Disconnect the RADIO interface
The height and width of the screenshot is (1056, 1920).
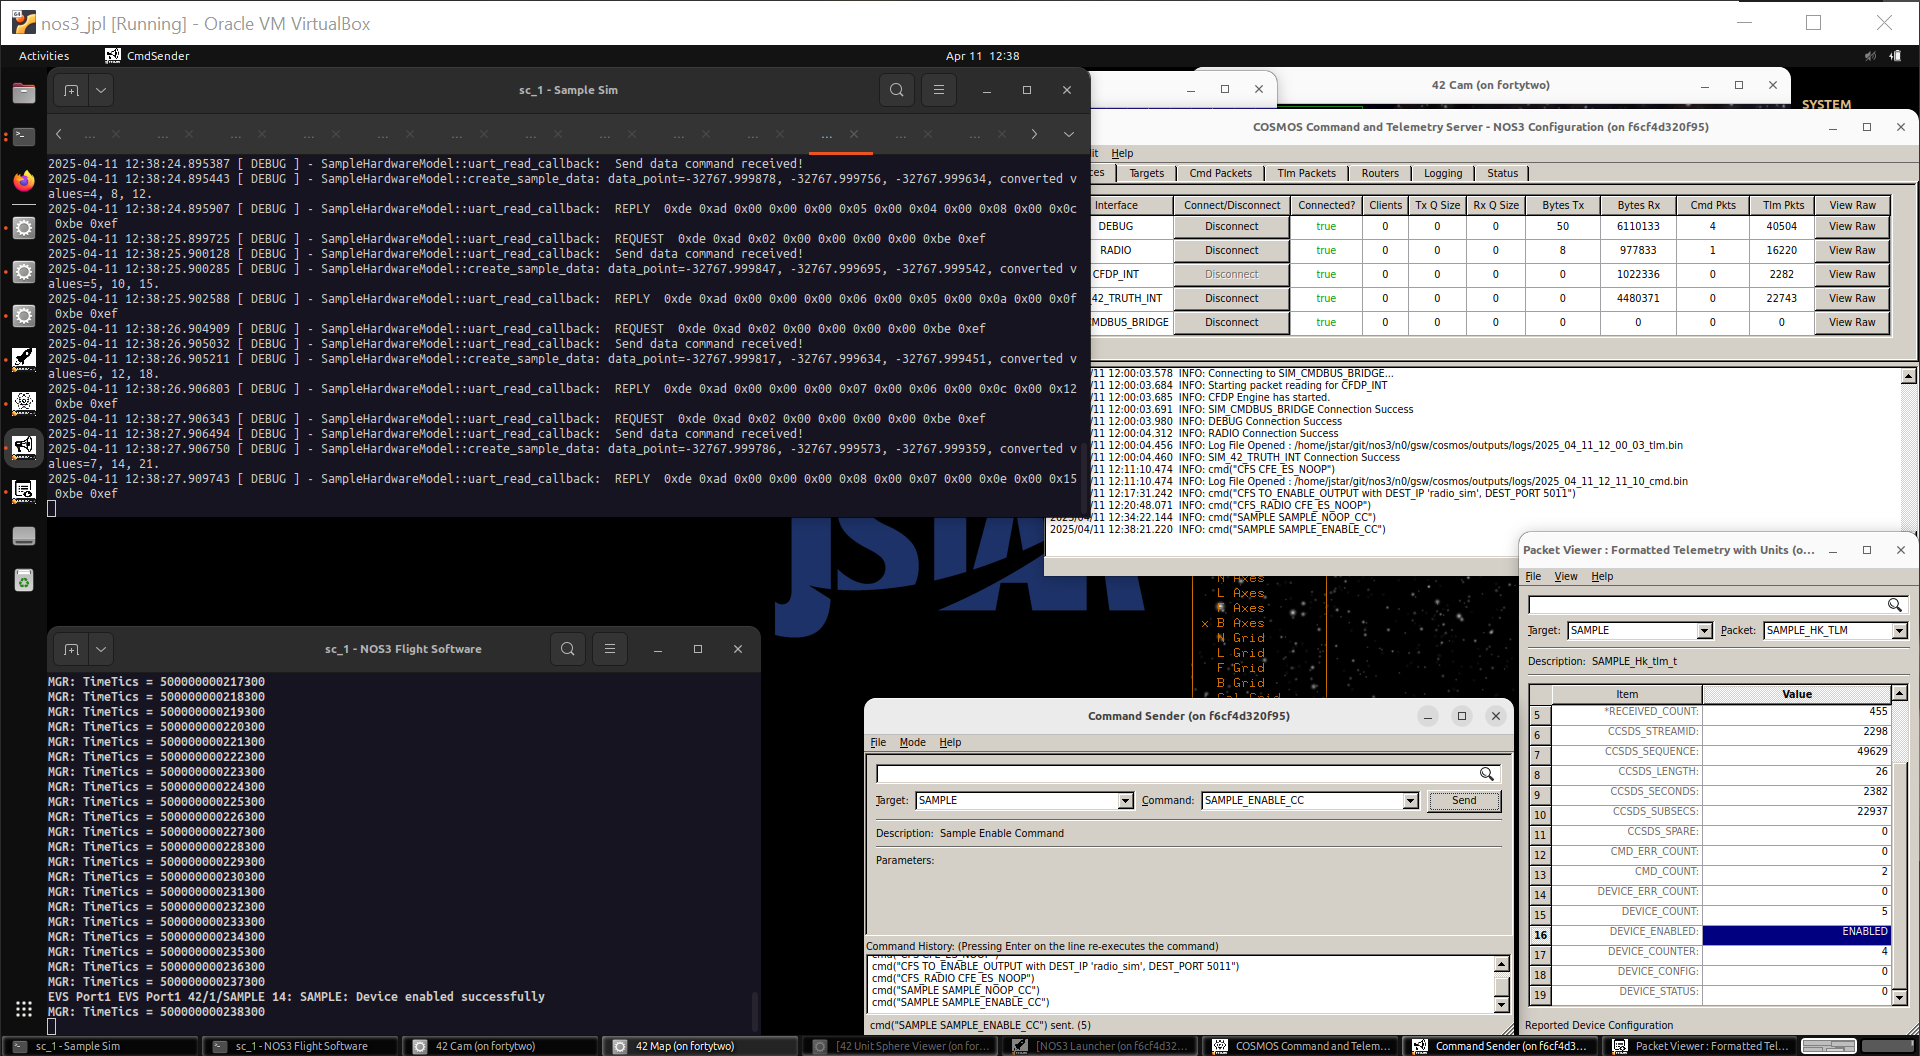point(1231,251)
